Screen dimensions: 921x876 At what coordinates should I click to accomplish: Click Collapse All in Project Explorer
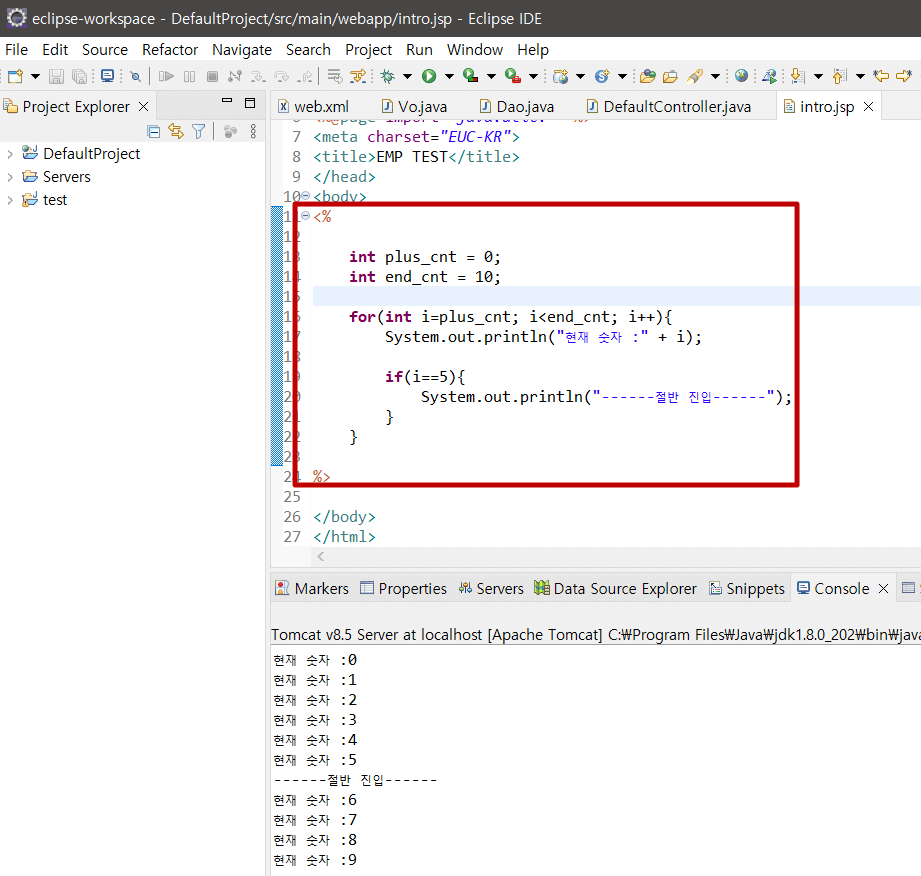[x=154, y=132]
